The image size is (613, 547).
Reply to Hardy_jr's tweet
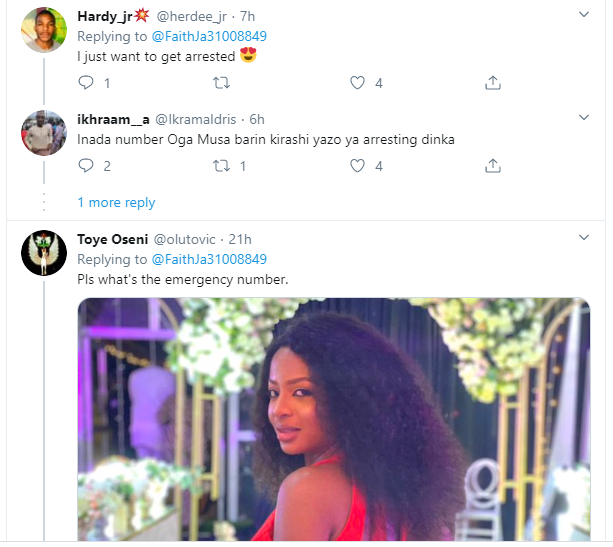[x=86, y=83]
